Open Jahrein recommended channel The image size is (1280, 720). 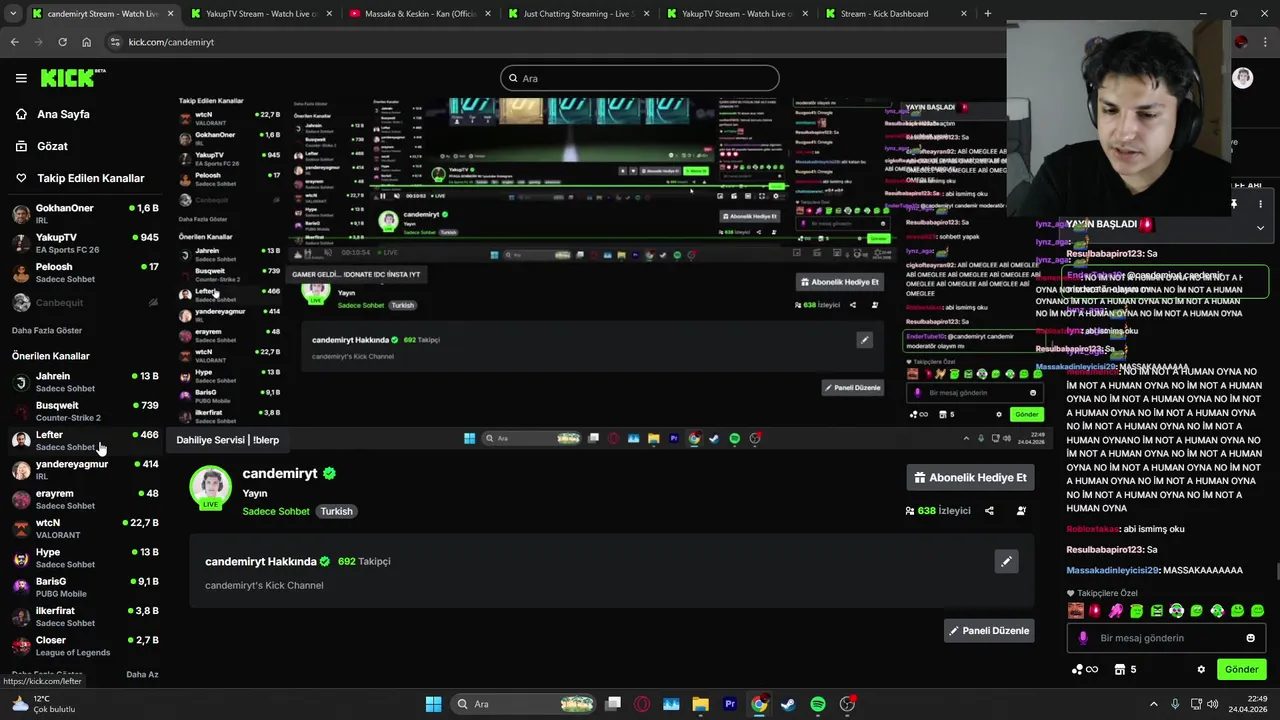coord(84,382)
